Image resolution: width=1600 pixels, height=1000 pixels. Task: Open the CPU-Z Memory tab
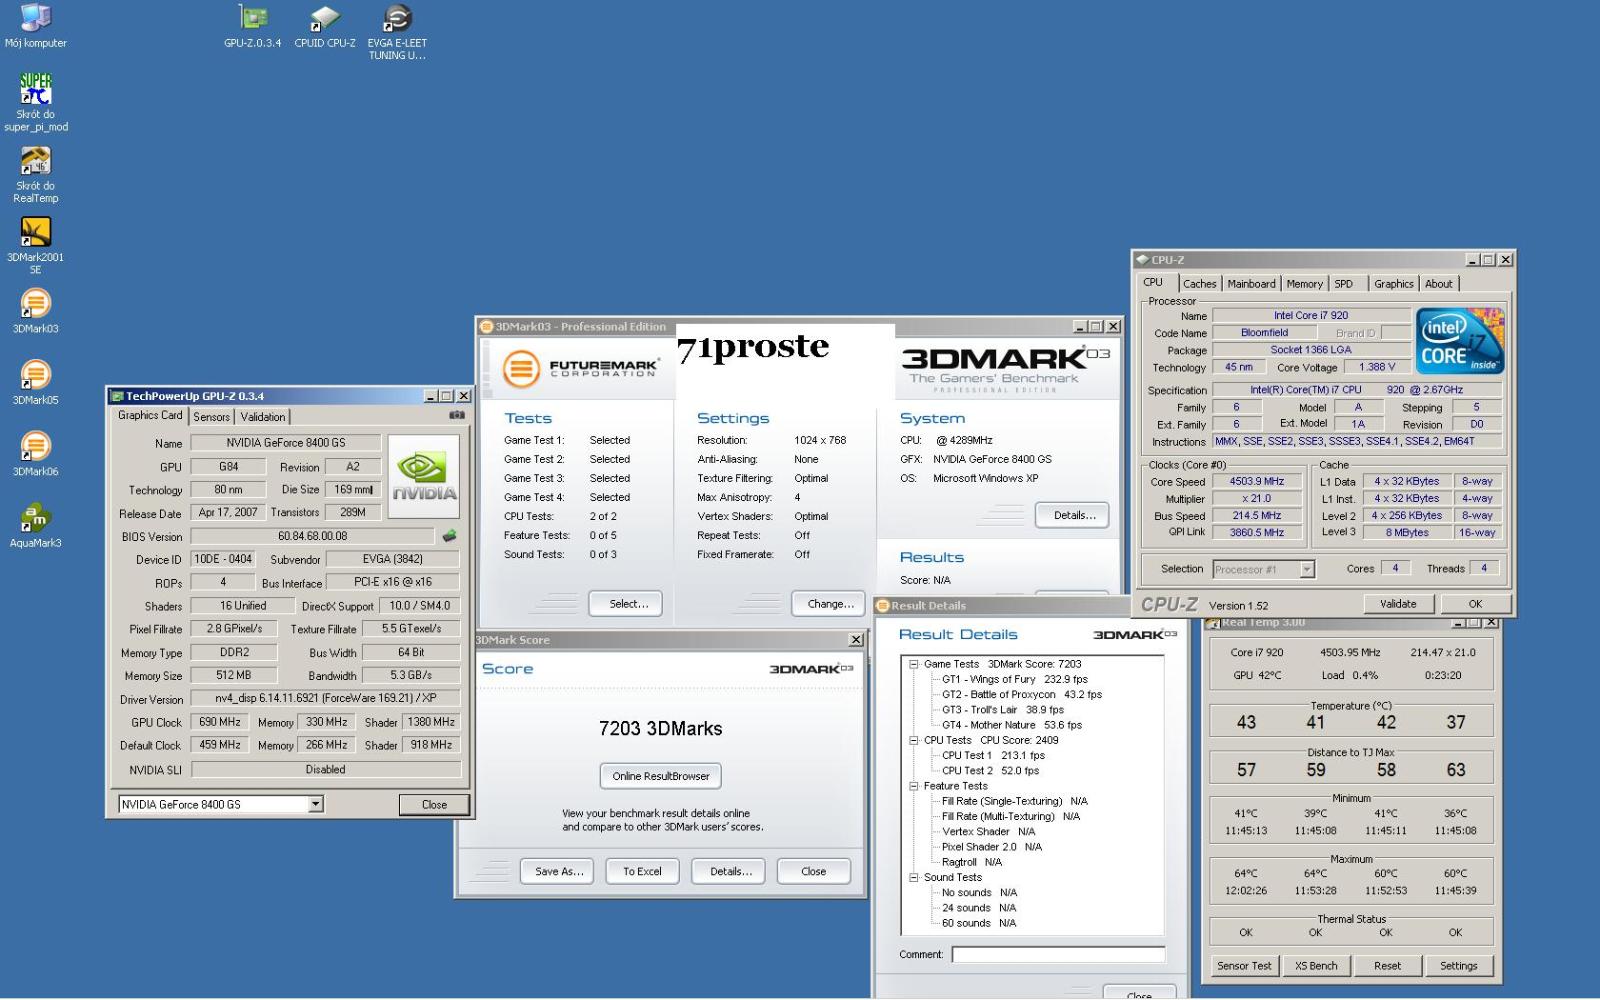coord(1304,284)
